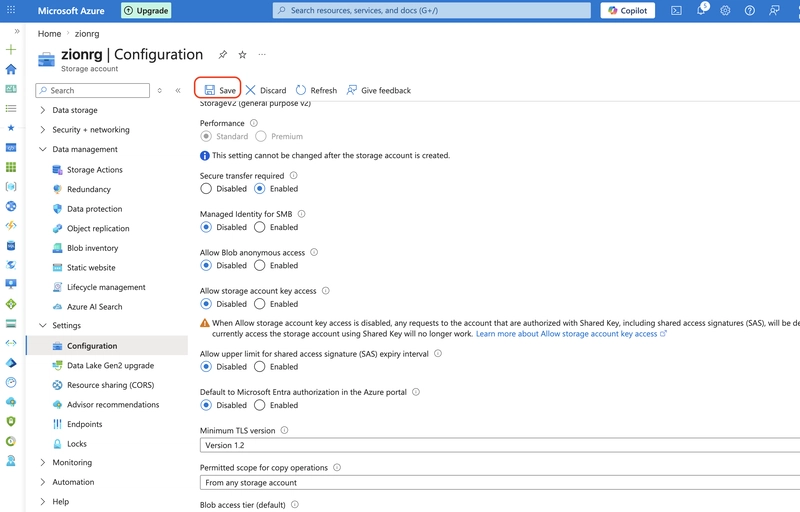Open portal settings gear icon

click(x=725, y=10)
